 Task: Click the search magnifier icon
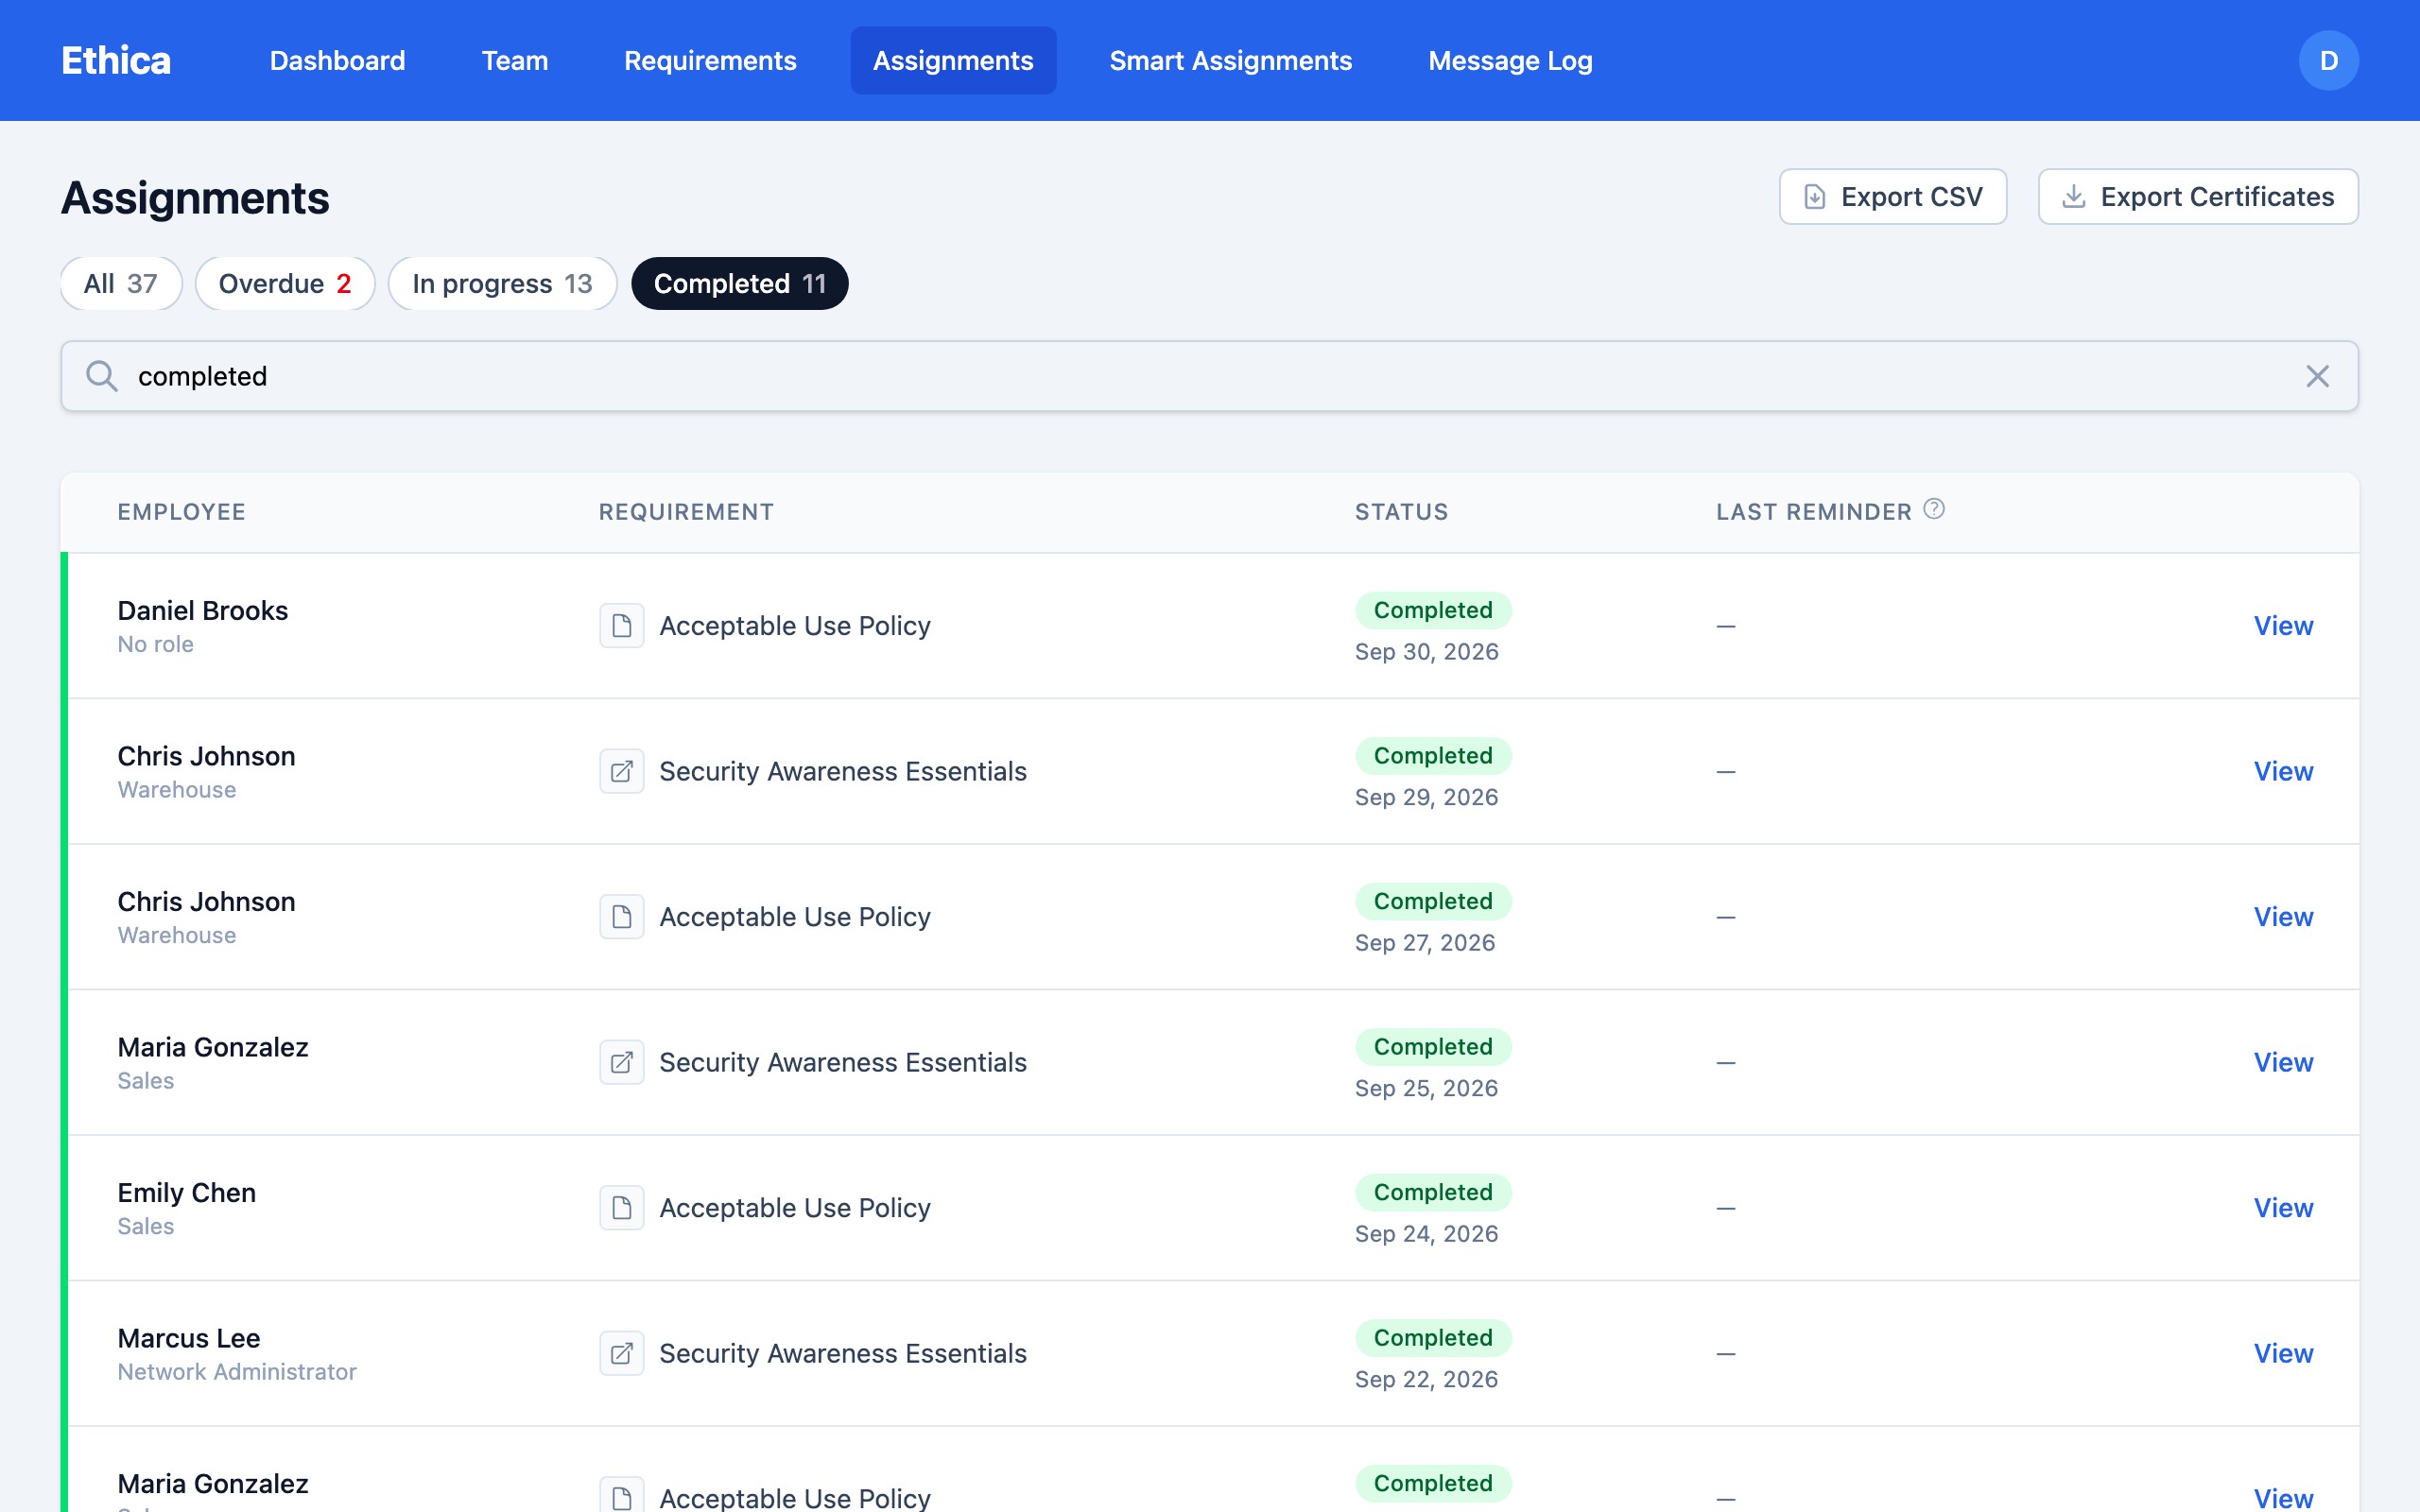[102, 376]
